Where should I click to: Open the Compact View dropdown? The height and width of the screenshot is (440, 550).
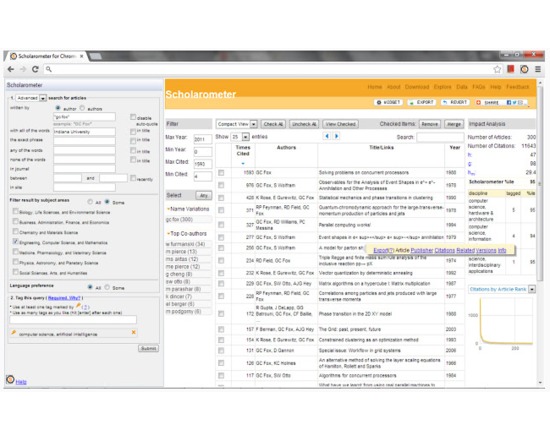237,124
